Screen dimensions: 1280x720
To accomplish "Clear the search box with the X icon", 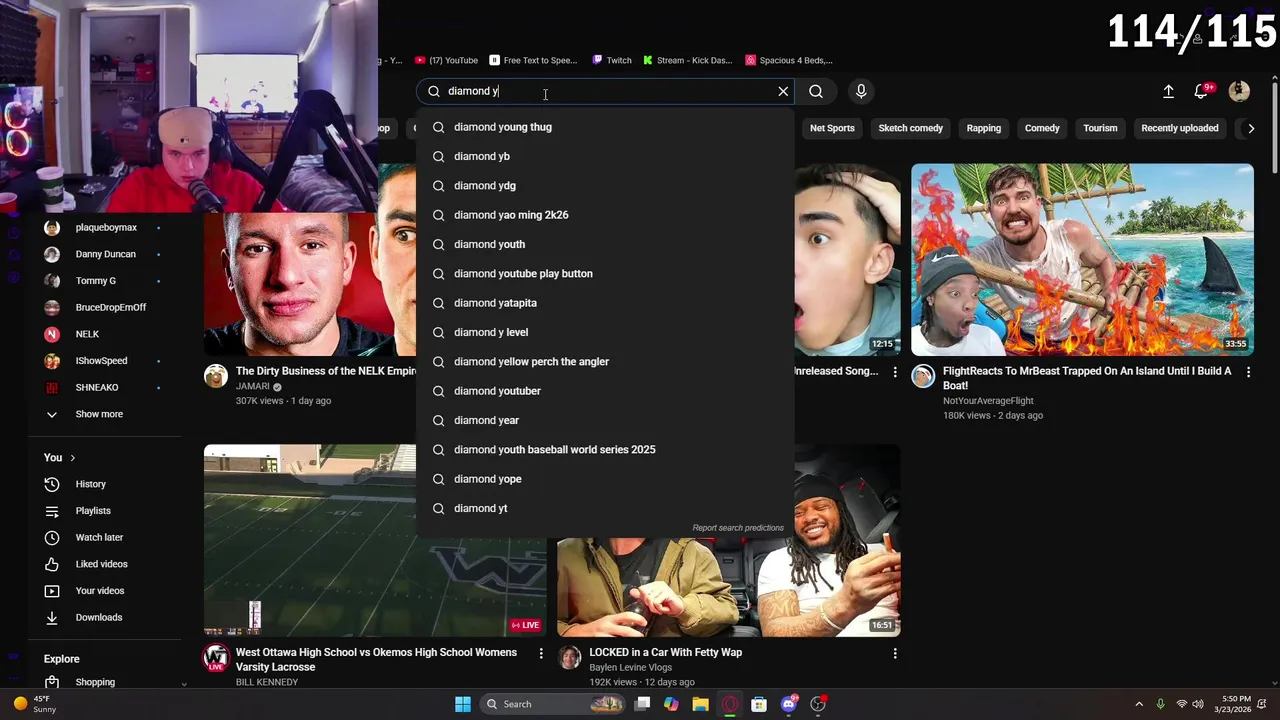I will tap(783, 91).
